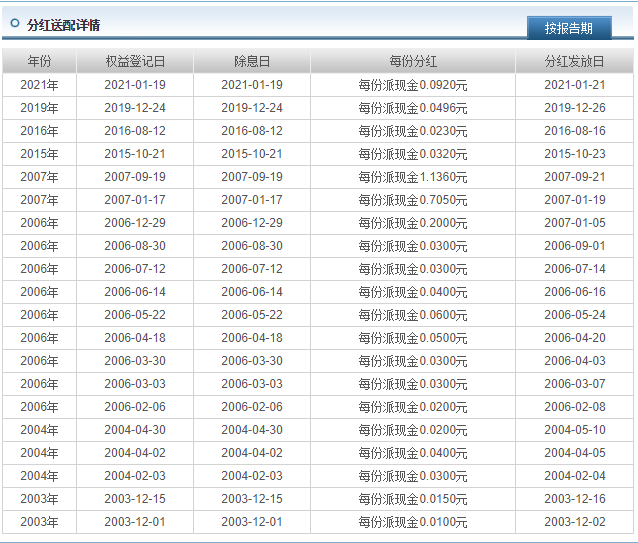
Task: Select record date 2016-08-12 in 权益登记日 column
Action: [135, 131]
